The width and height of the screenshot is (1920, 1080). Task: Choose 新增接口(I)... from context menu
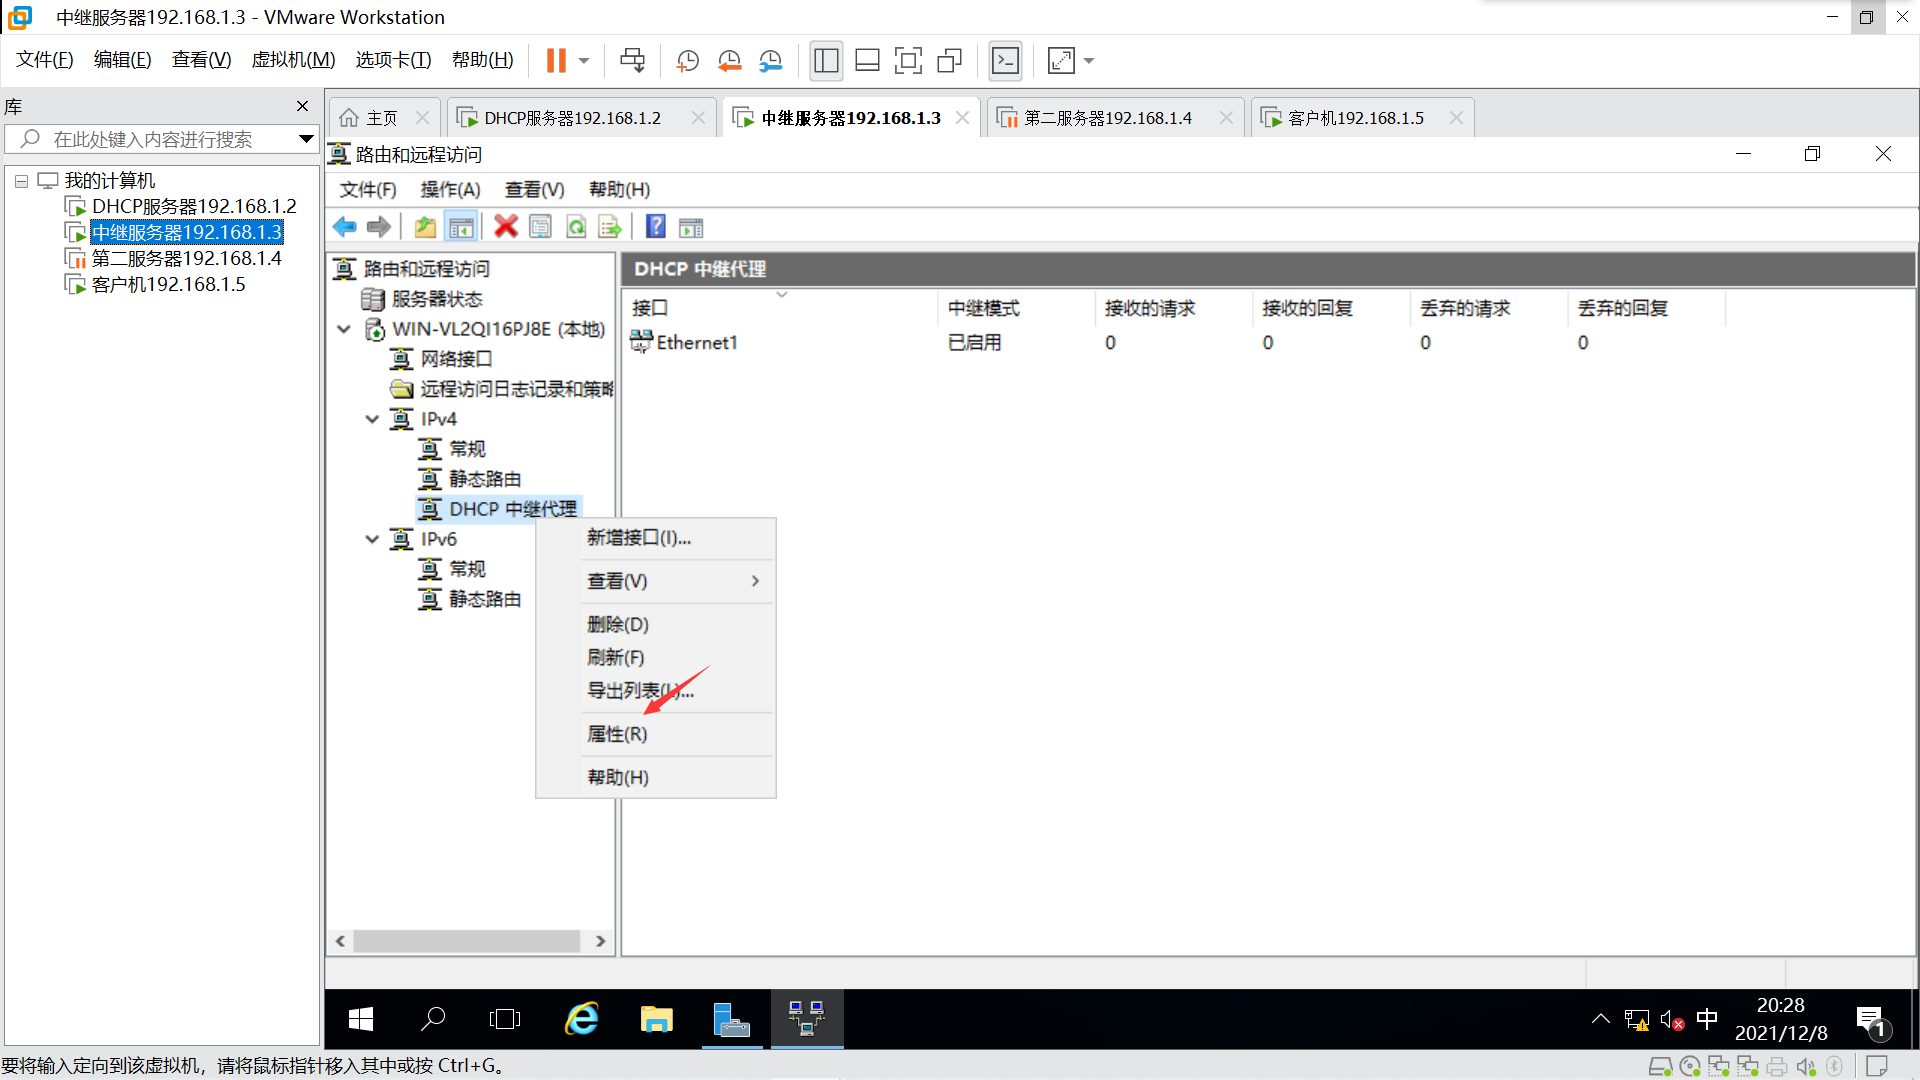click(x=639, y=538)
